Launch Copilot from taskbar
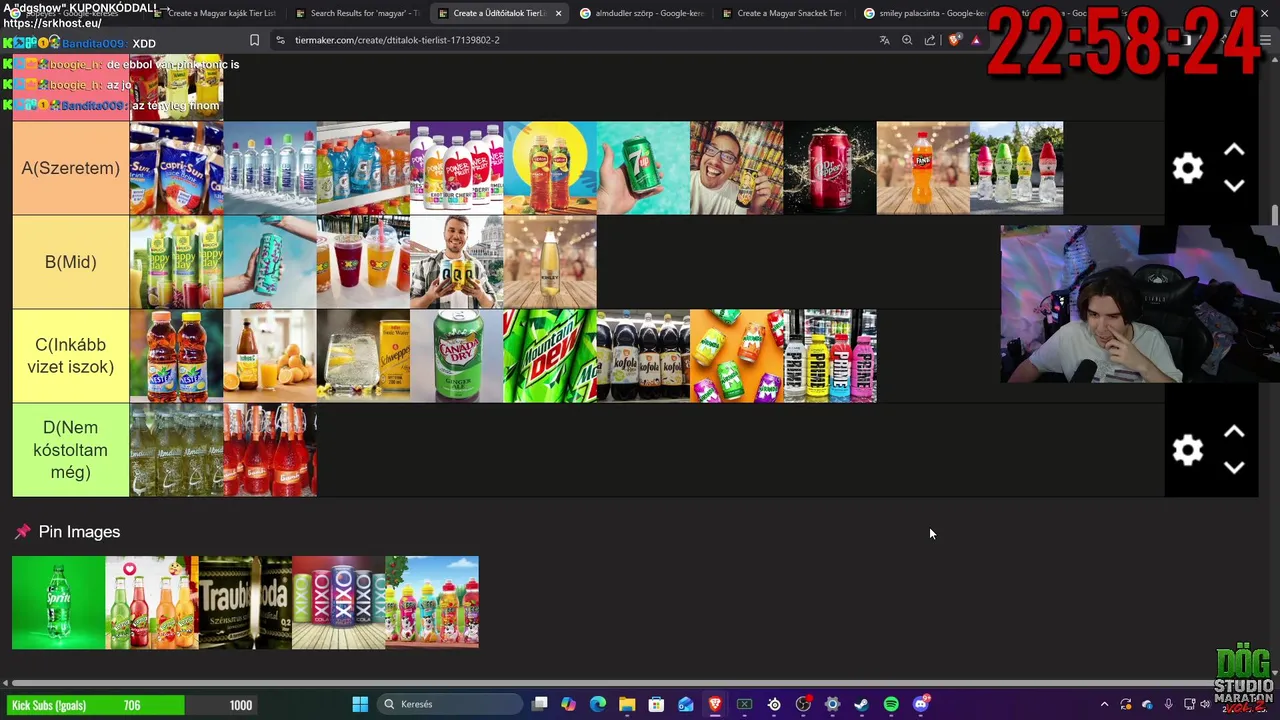 (x=569, y=704)
